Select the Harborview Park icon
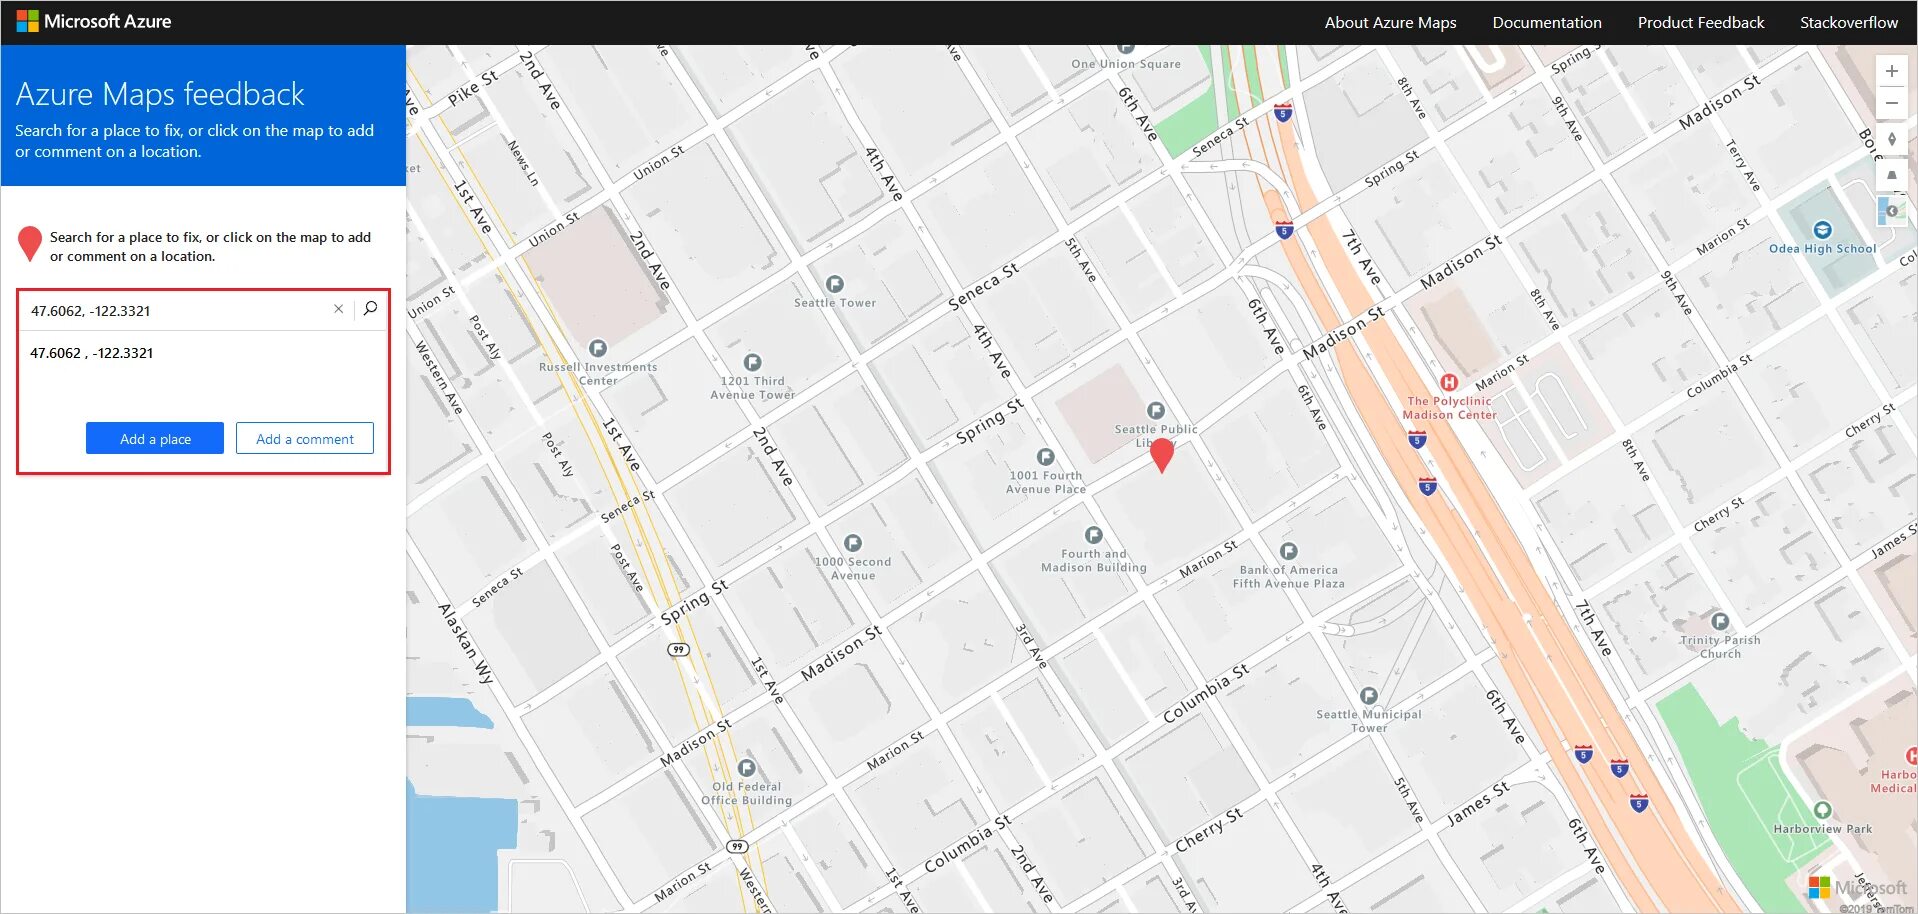1918x914 pixels. point(1822,810)
